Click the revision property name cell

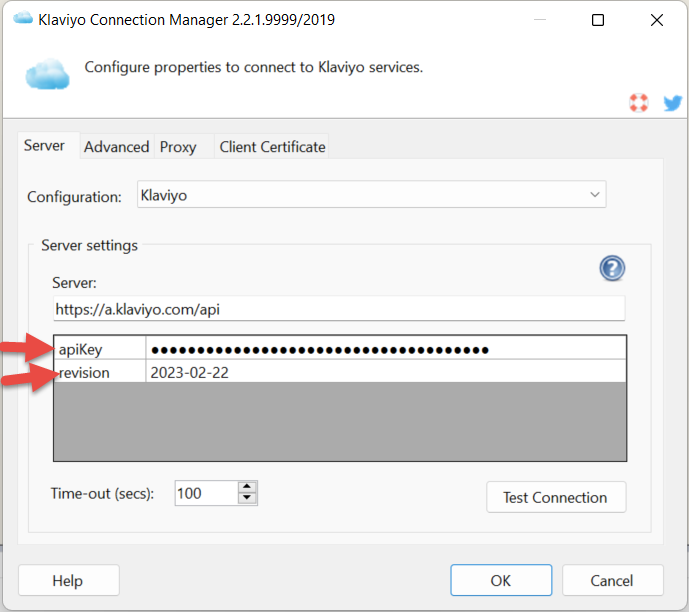tap(100, 373)
